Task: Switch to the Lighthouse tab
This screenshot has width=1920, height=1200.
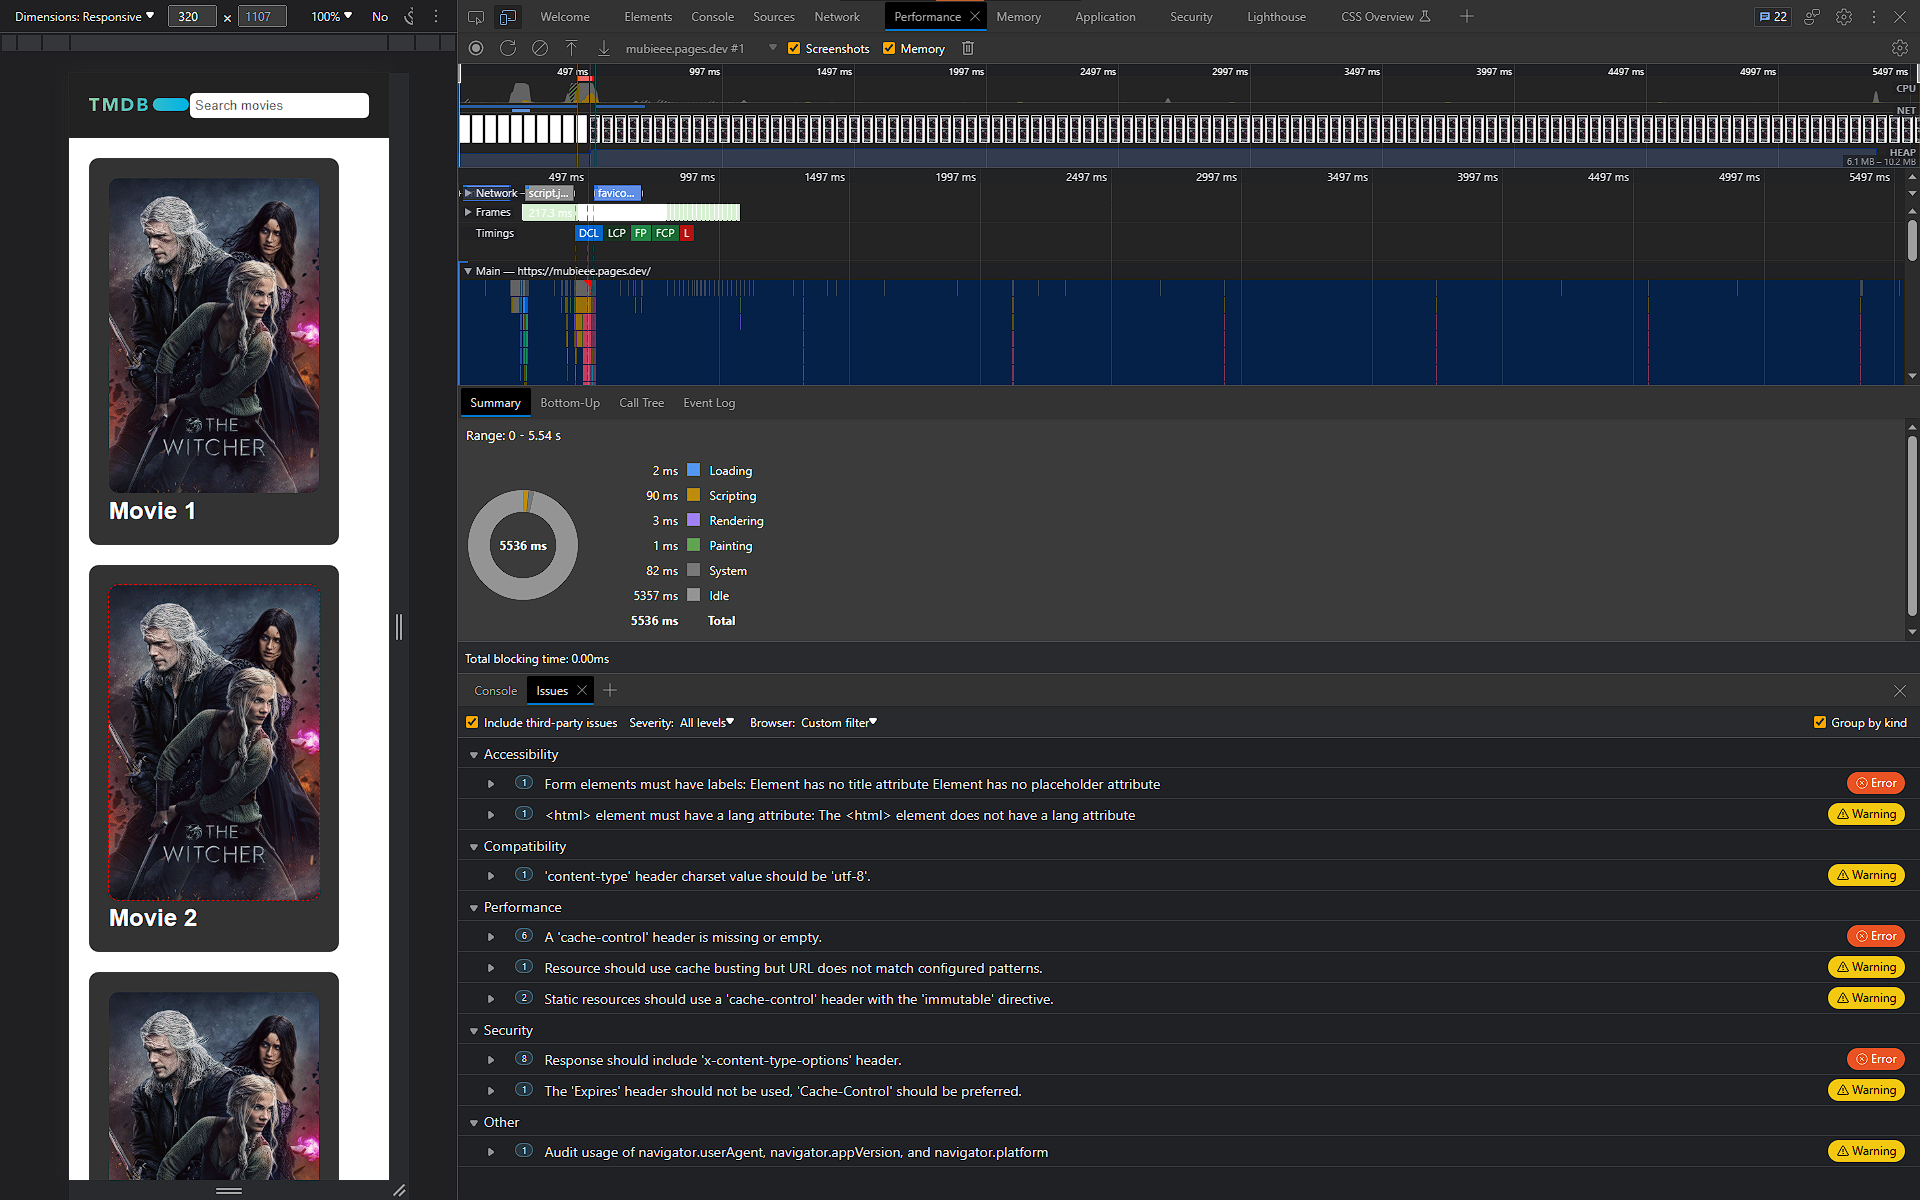Action: pos(1276,17)
